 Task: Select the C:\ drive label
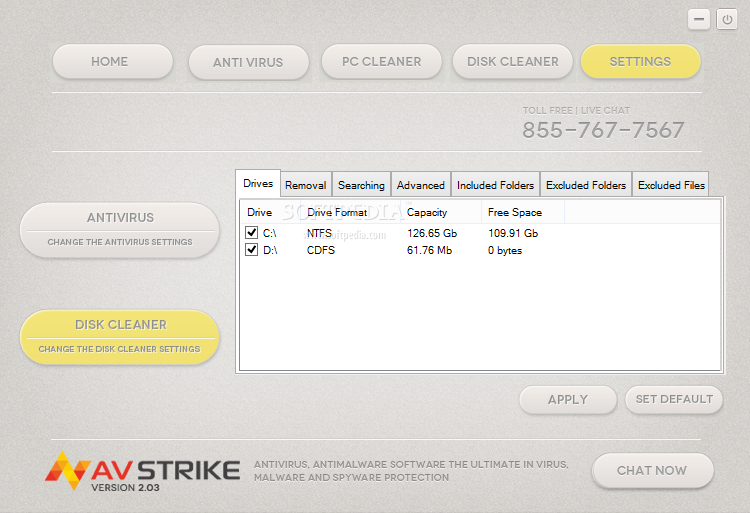point(270,233)
